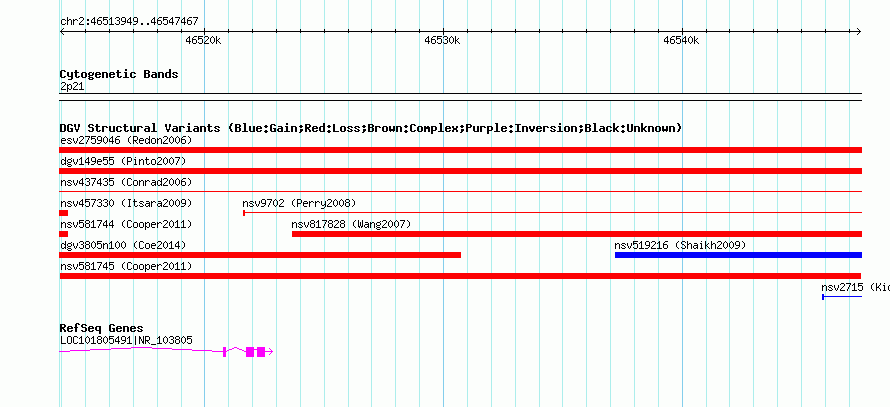Select the 2p21 band label
Screen dimensions: 890x407
[x=72, y=87]
